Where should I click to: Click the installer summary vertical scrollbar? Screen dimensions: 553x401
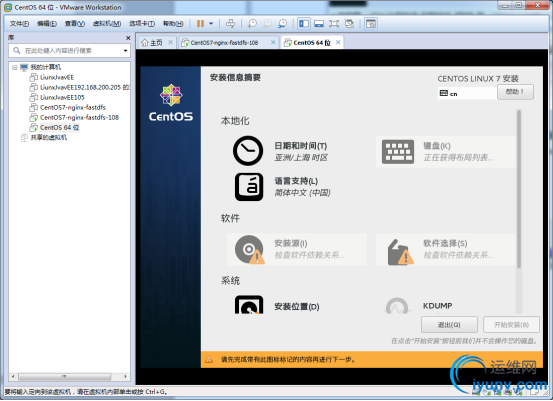point(518,189)
